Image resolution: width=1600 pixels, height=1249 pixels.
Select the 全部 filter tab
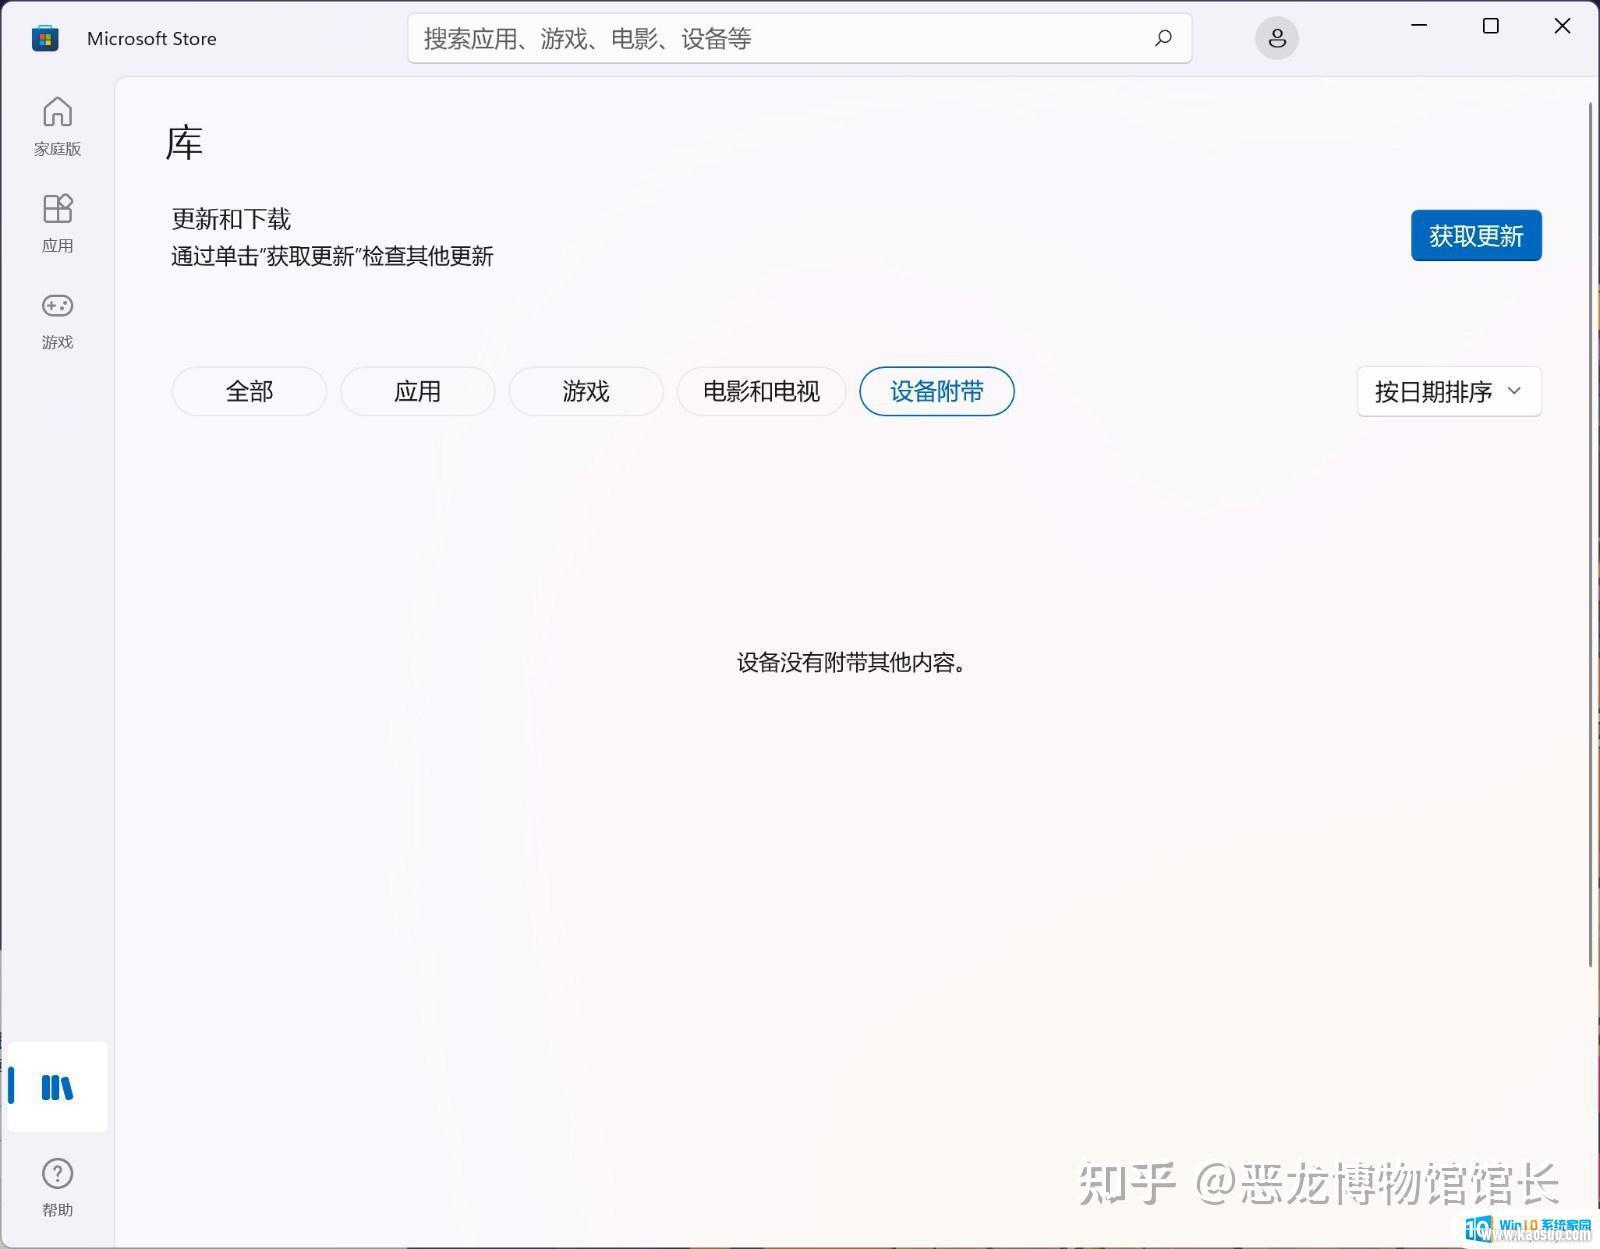249,391
